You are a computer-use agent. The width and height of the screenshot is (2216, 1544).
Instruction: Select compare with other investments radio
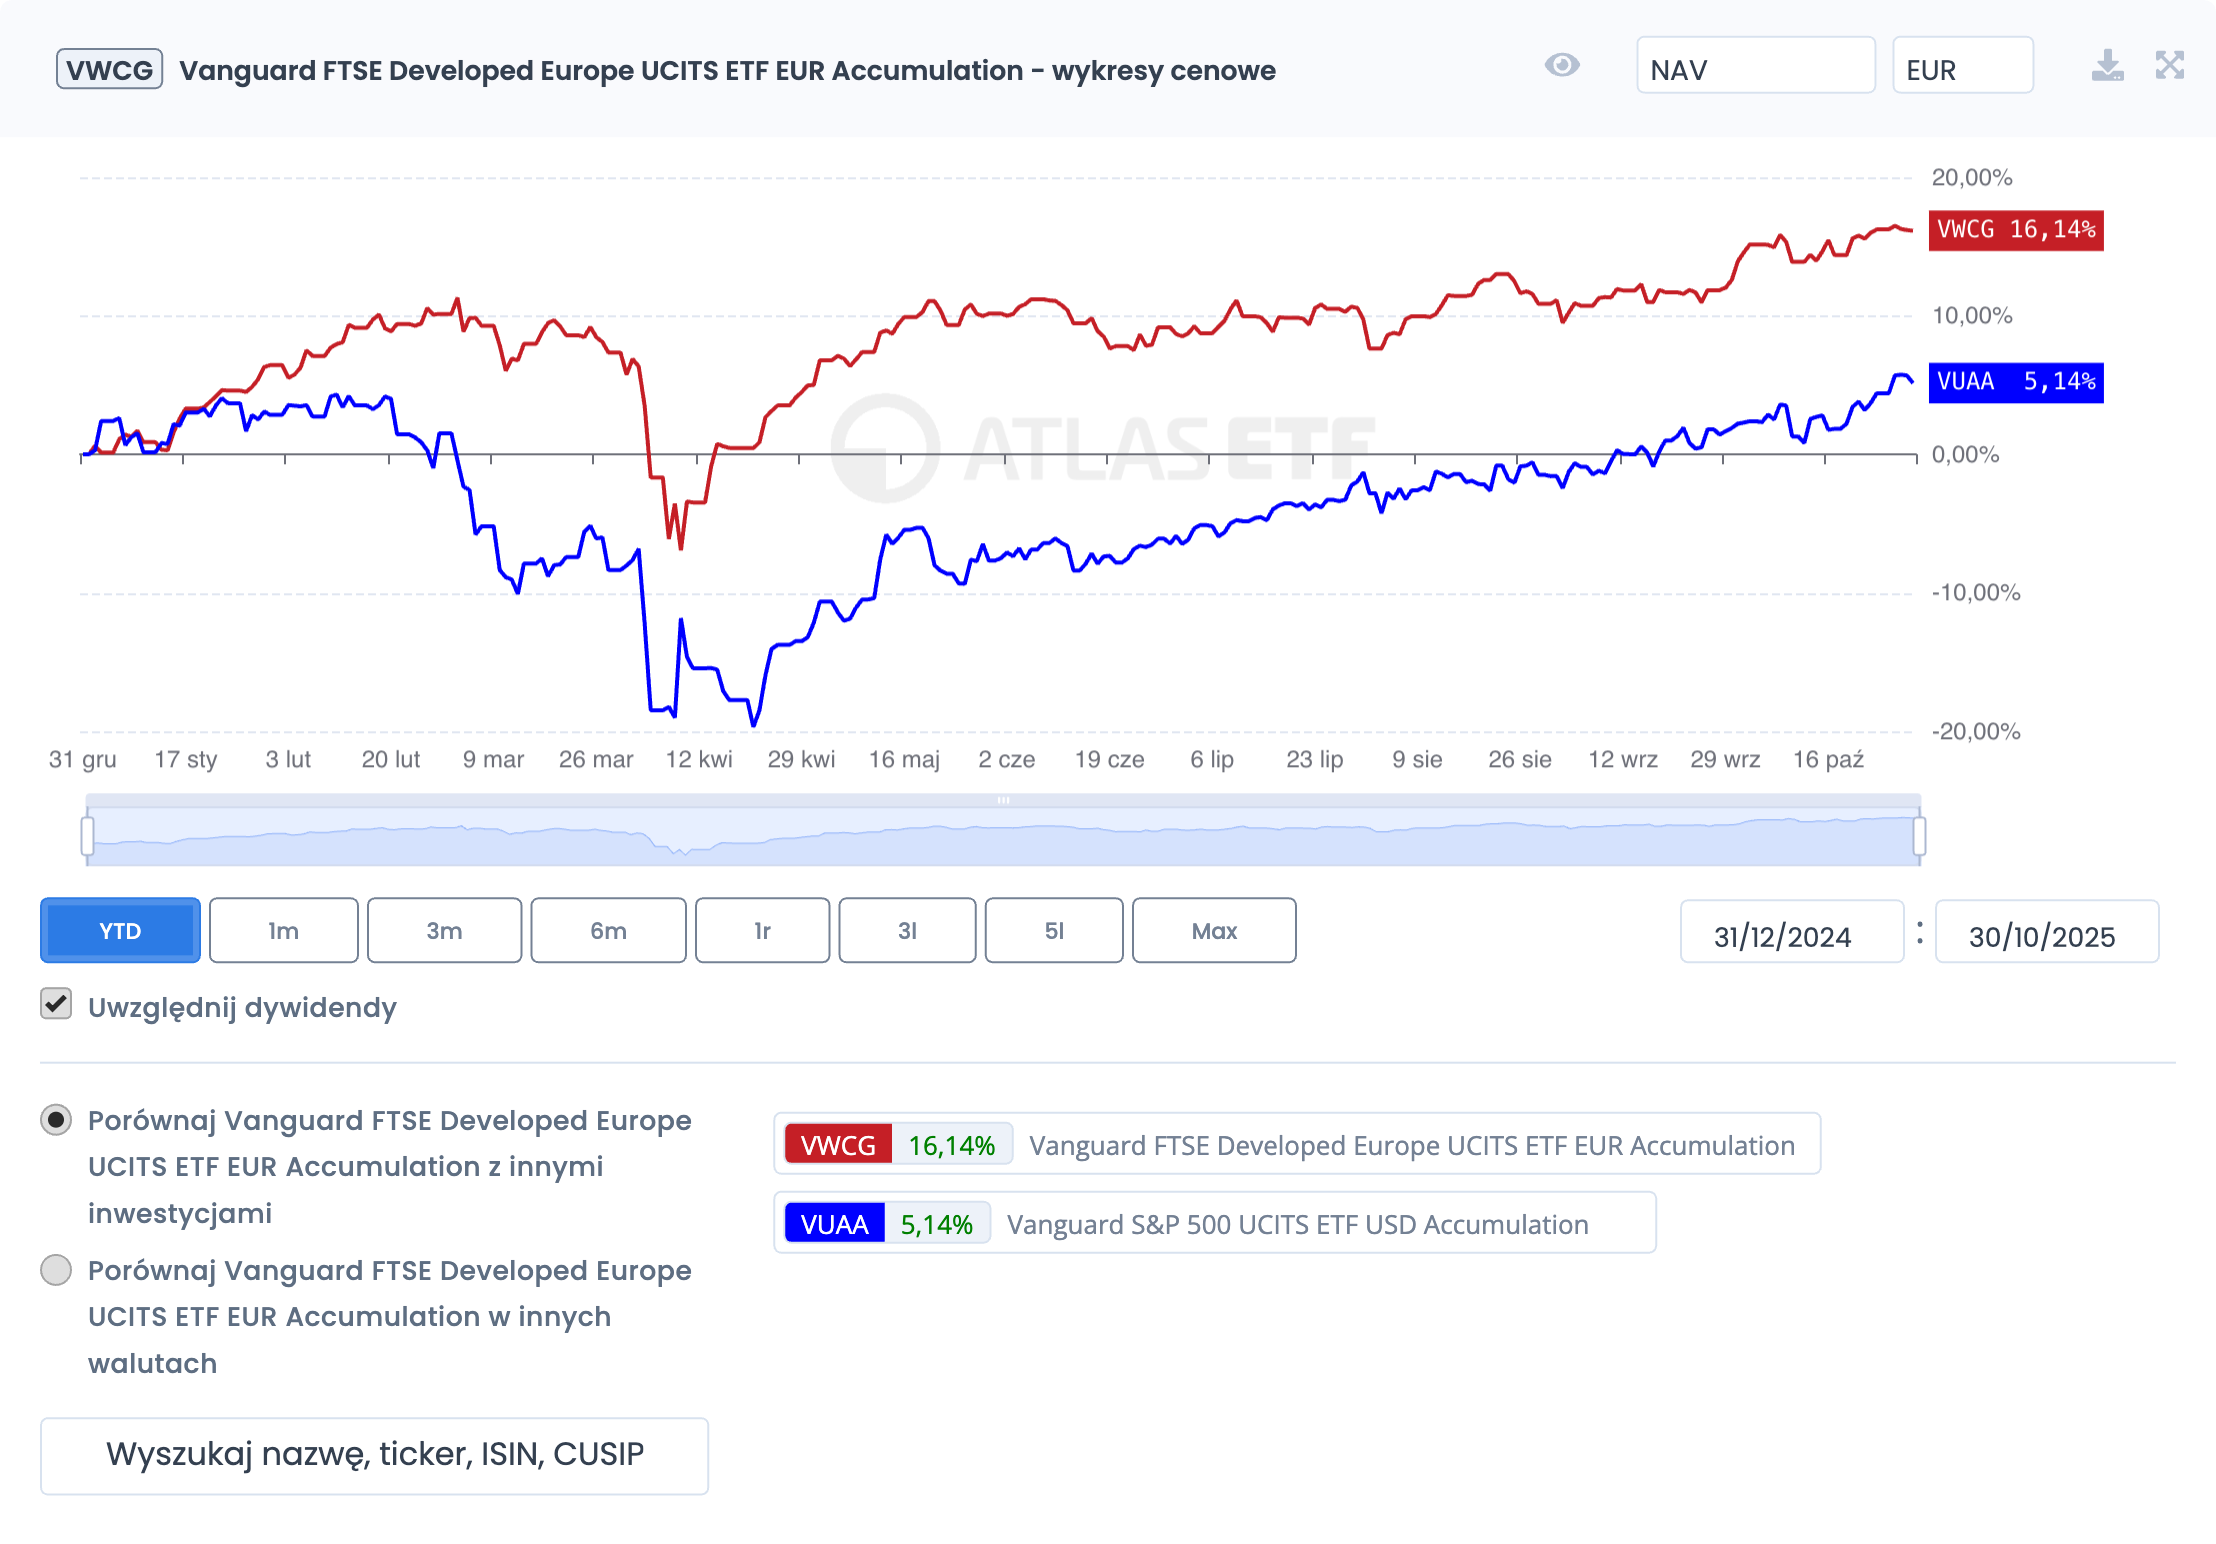56,1120
